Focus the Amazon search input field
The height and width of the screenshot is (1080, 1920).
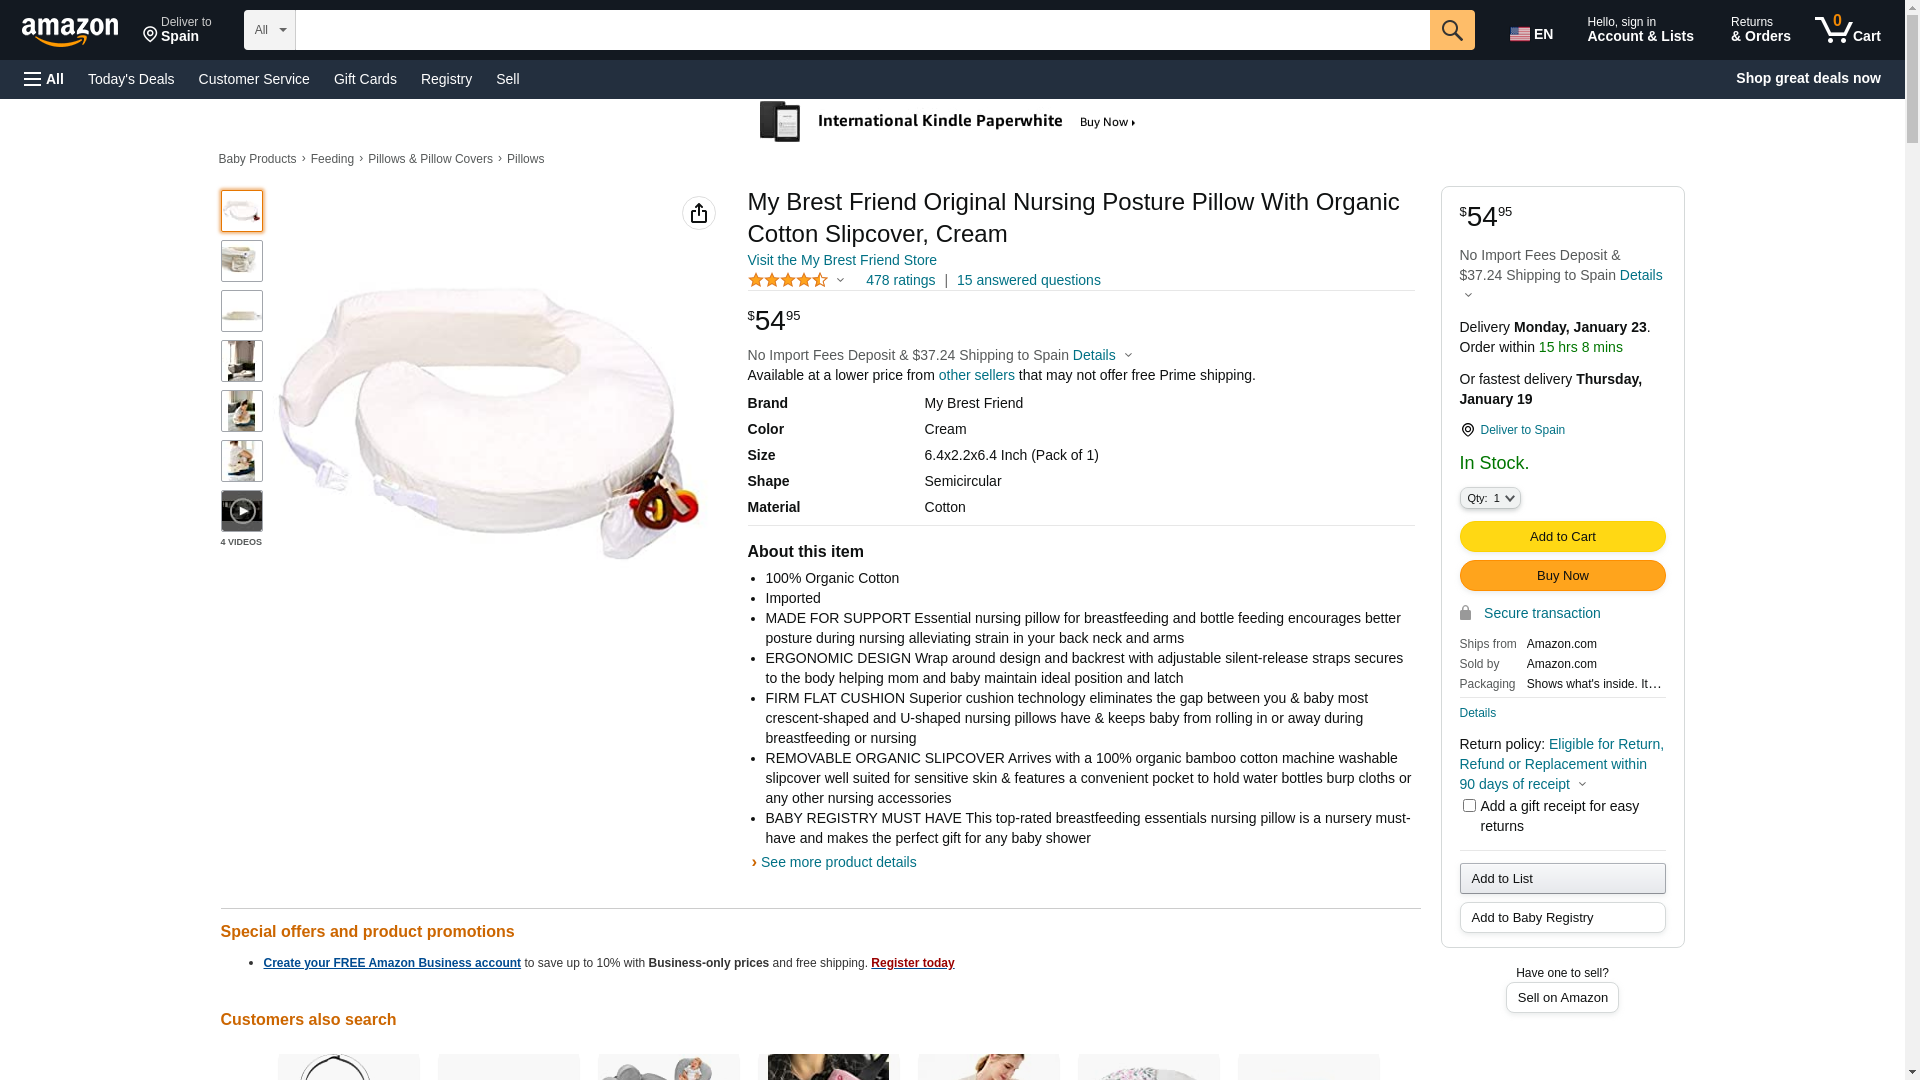click(x=862, y=30)
